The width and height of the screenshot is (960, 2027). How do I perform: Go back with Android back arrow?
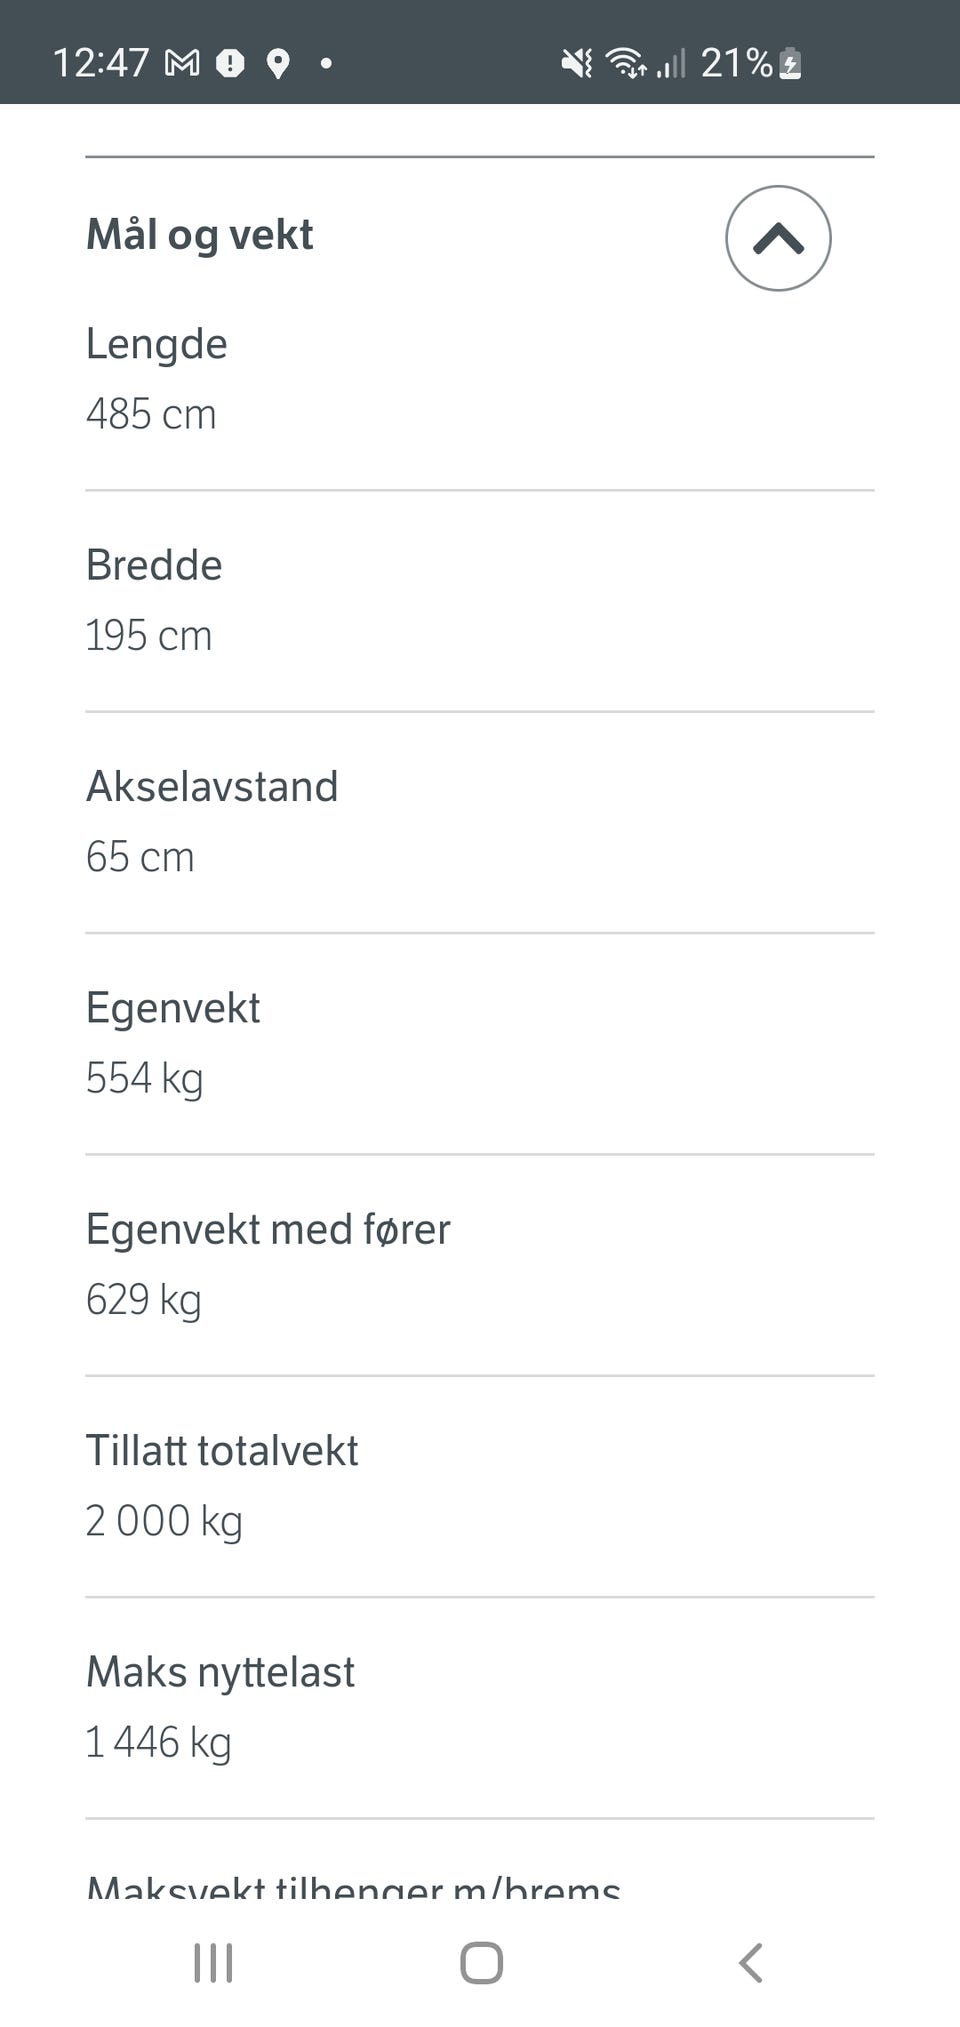(x=751, y=1962)
